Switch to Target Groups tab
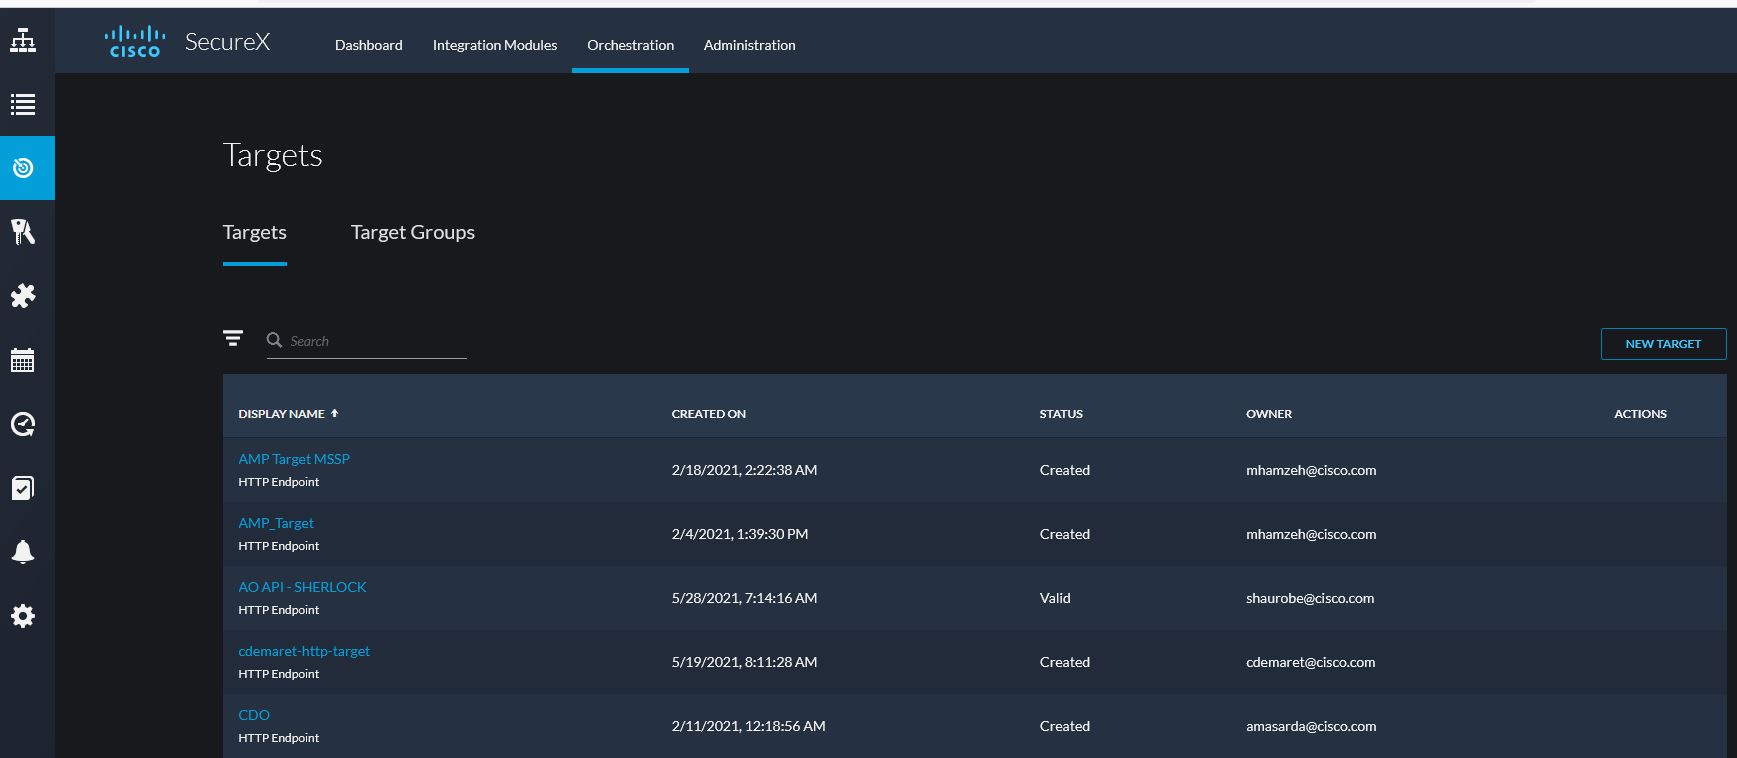 tap(412, 232)
